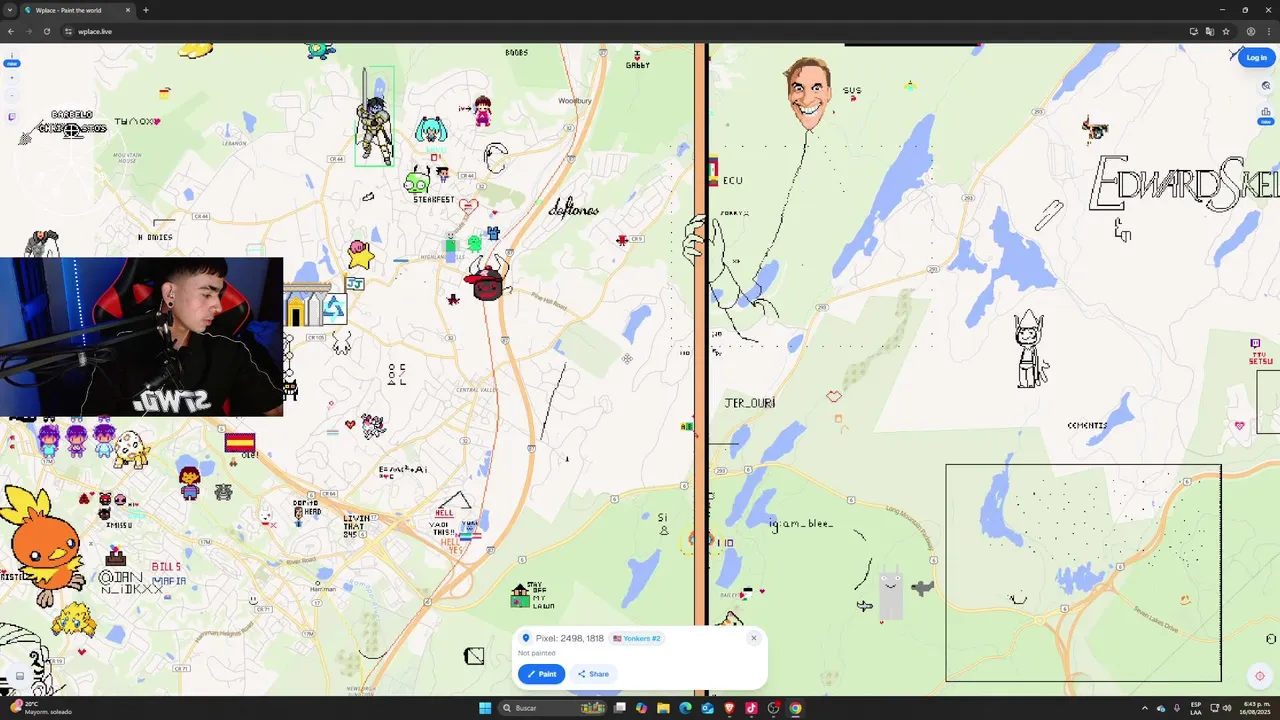
Task: Open the translate page icon
Action: tap(1210, 31)
